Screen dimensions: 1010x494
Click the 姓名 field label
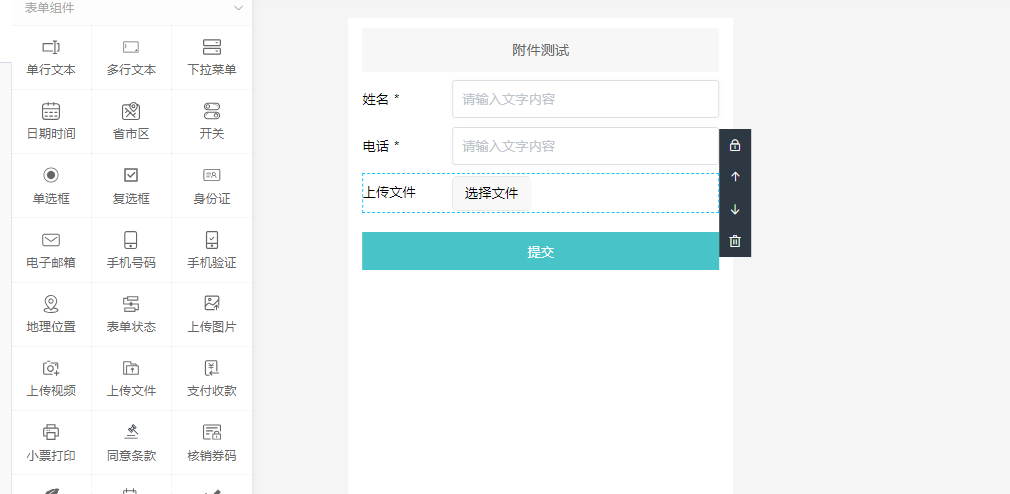[x=381, y=99]
